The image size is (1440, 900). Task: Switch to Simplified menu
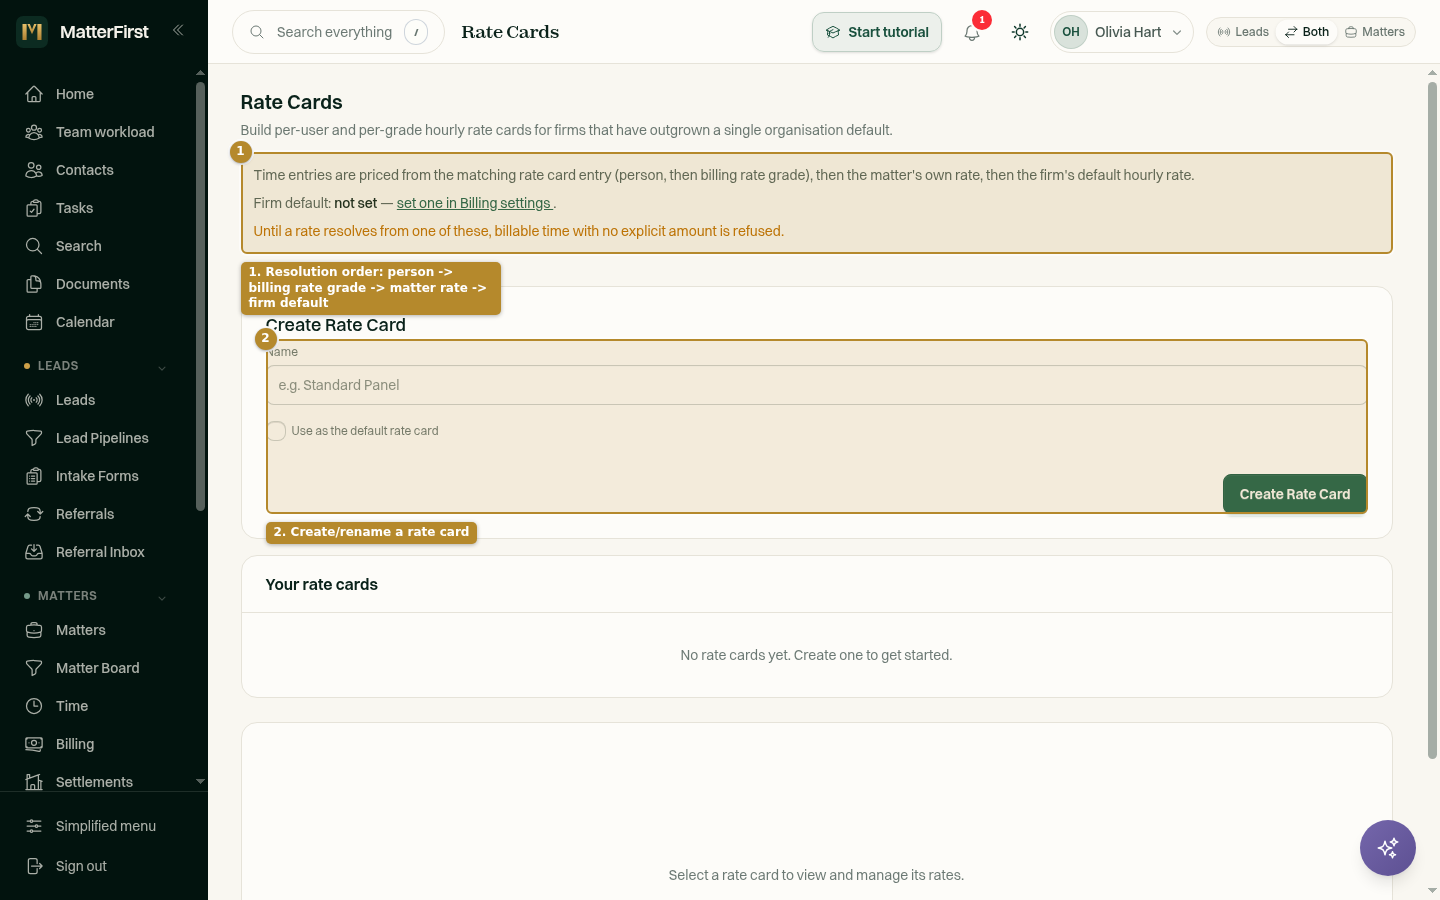pyautogui.click(x=104, y=826)
